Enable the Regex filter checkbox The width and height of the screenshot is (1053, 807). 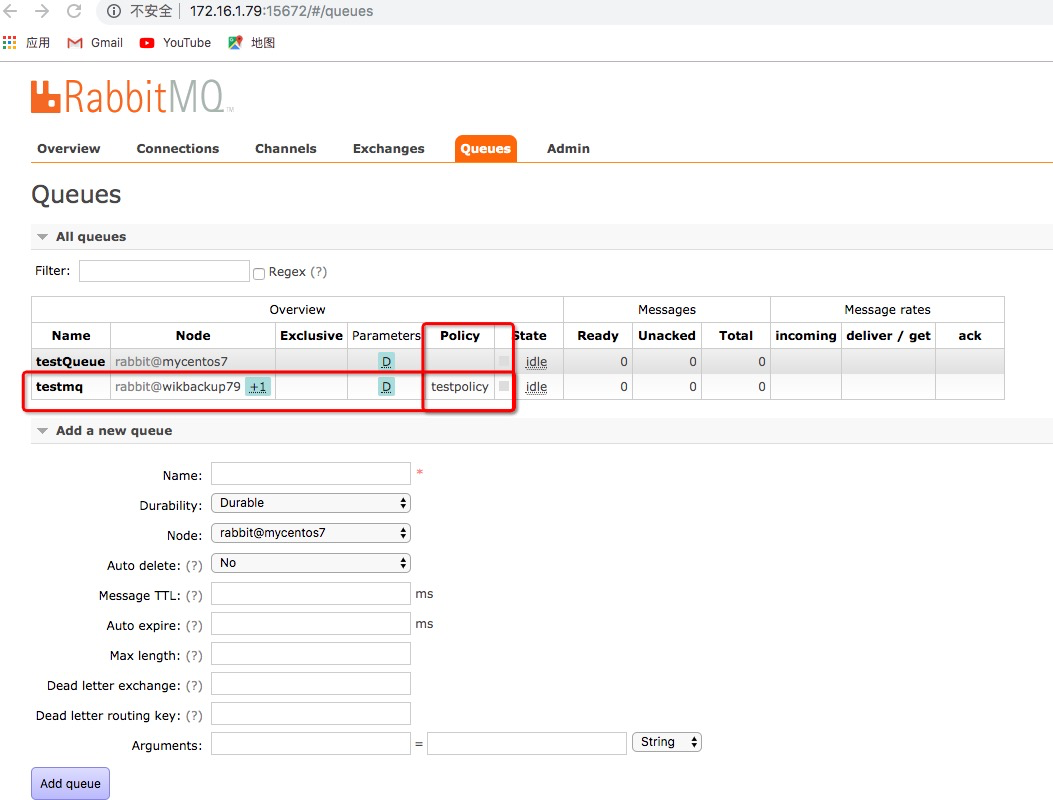click(259, 273)
